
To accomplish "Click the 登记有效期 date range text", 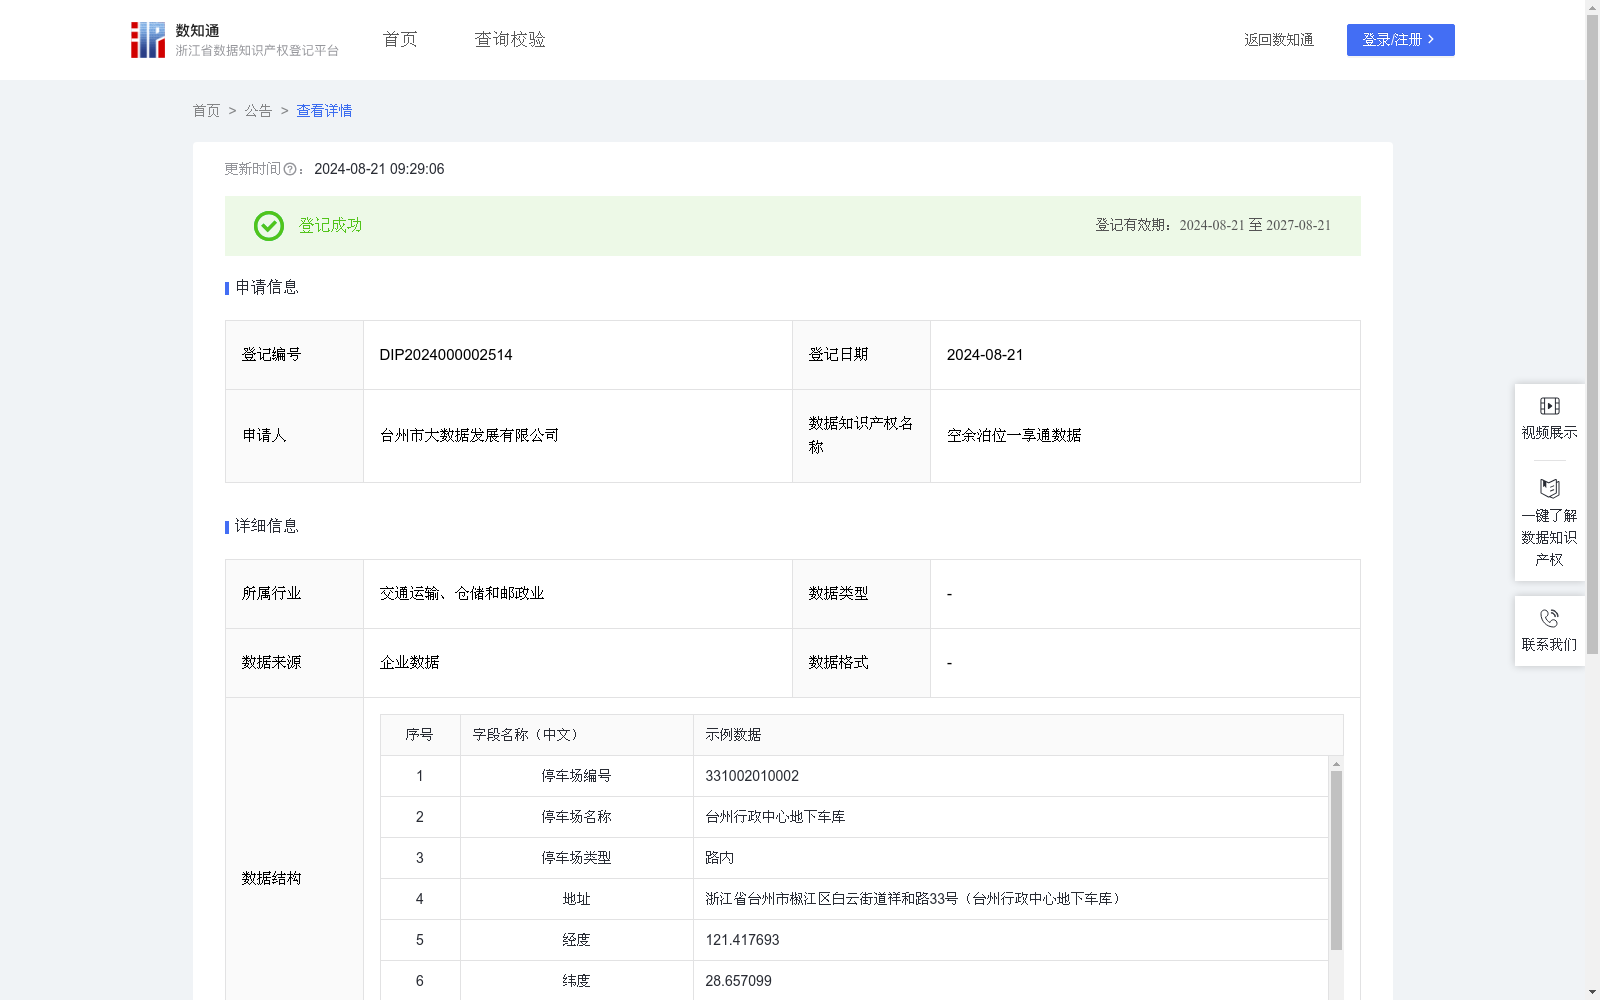I will 1213,226.
